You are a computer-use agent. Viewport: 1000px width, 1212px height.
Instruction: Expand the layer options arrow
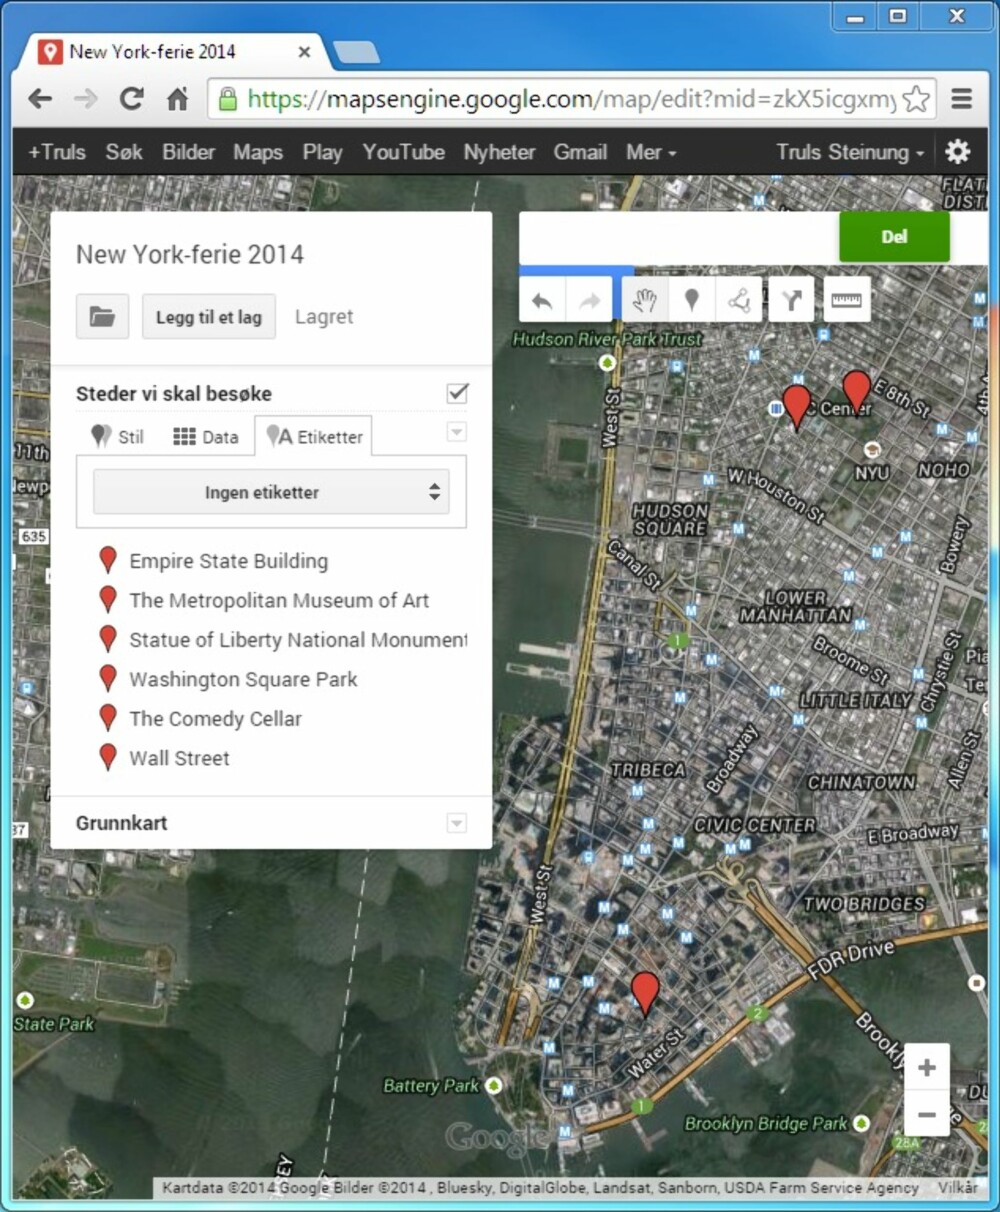456,432
